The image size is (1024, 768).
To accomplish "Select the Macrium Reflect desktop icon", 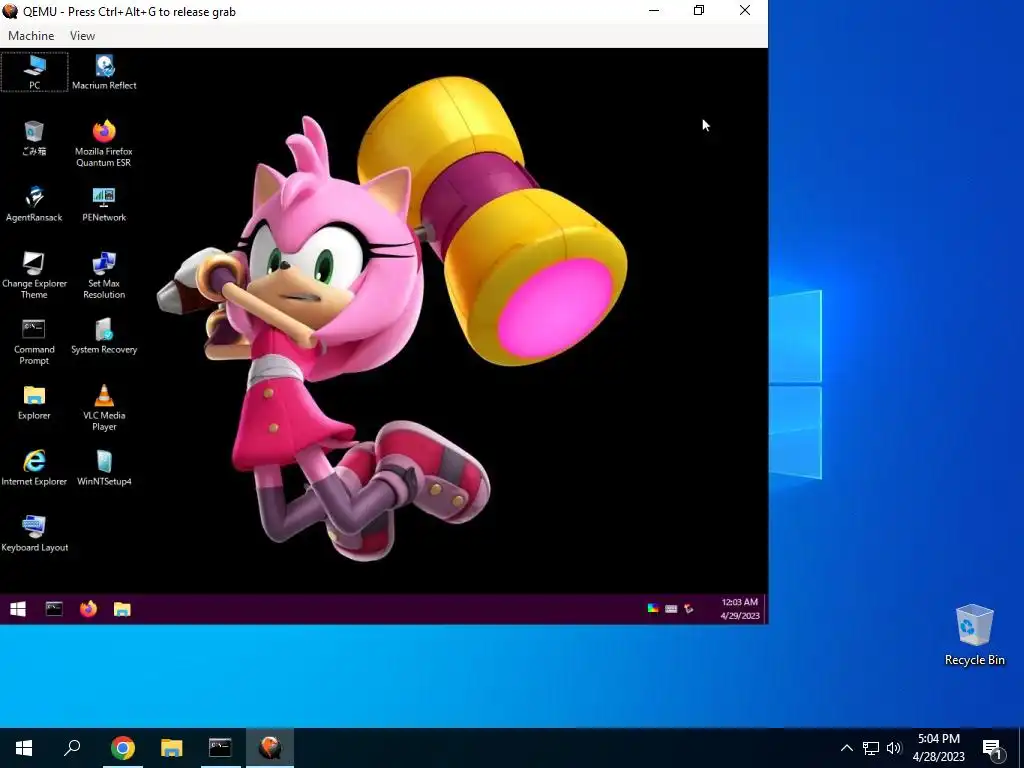I will 104,72.
